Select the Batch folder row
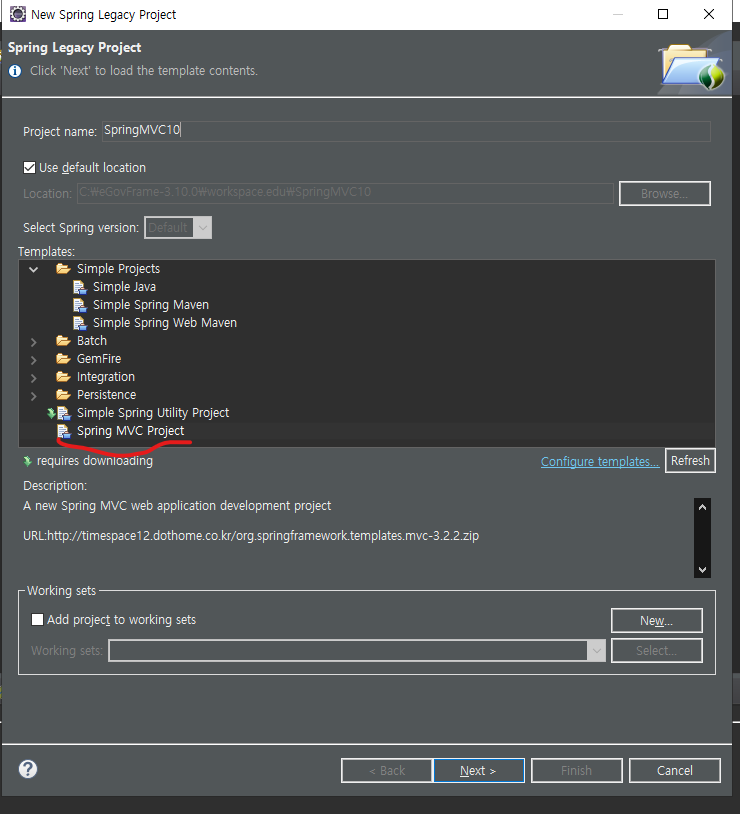This screenshot has width=740, height=814. (92, 341)
